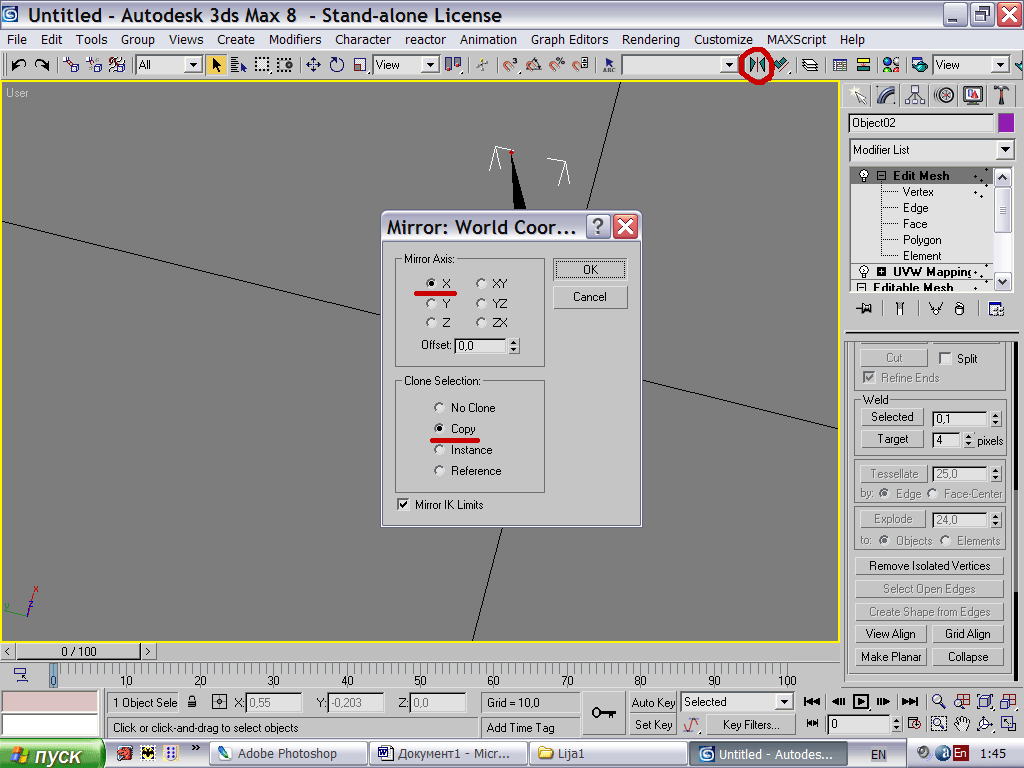Click the Arc Rotate viewport icon
1024x768 pixels.
point(985,724)
